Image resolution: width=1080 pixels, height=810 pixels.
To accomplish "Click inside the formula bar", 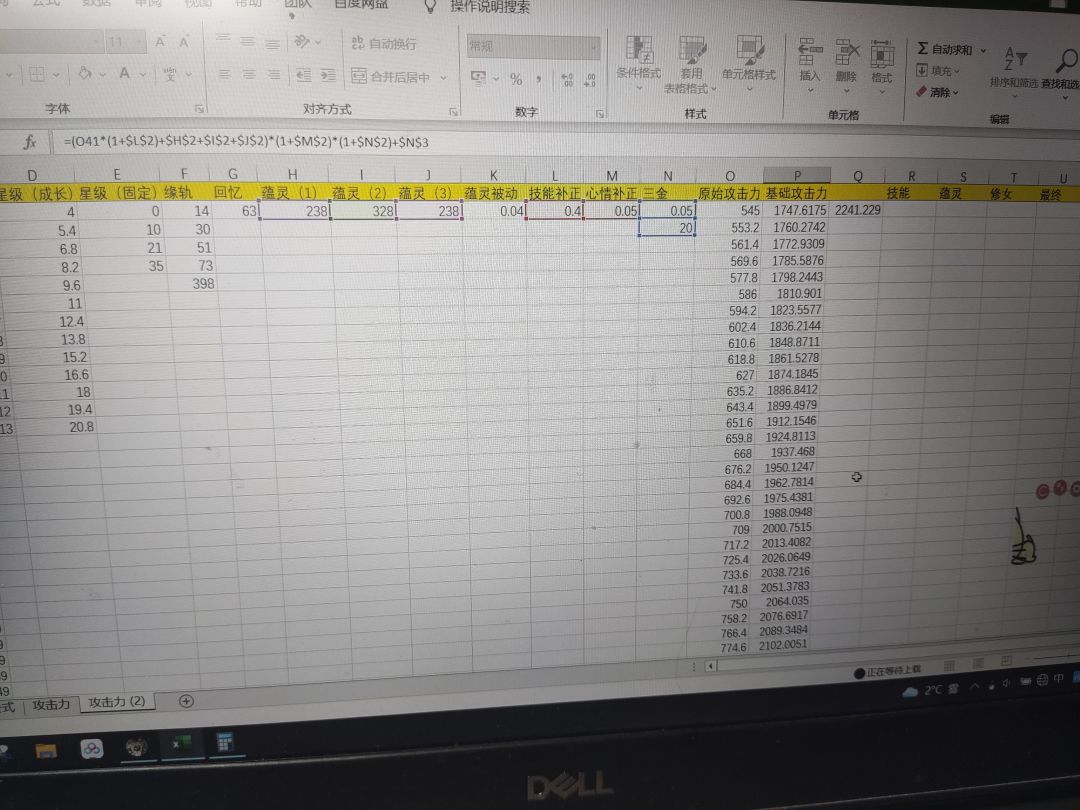I will 565,143.
